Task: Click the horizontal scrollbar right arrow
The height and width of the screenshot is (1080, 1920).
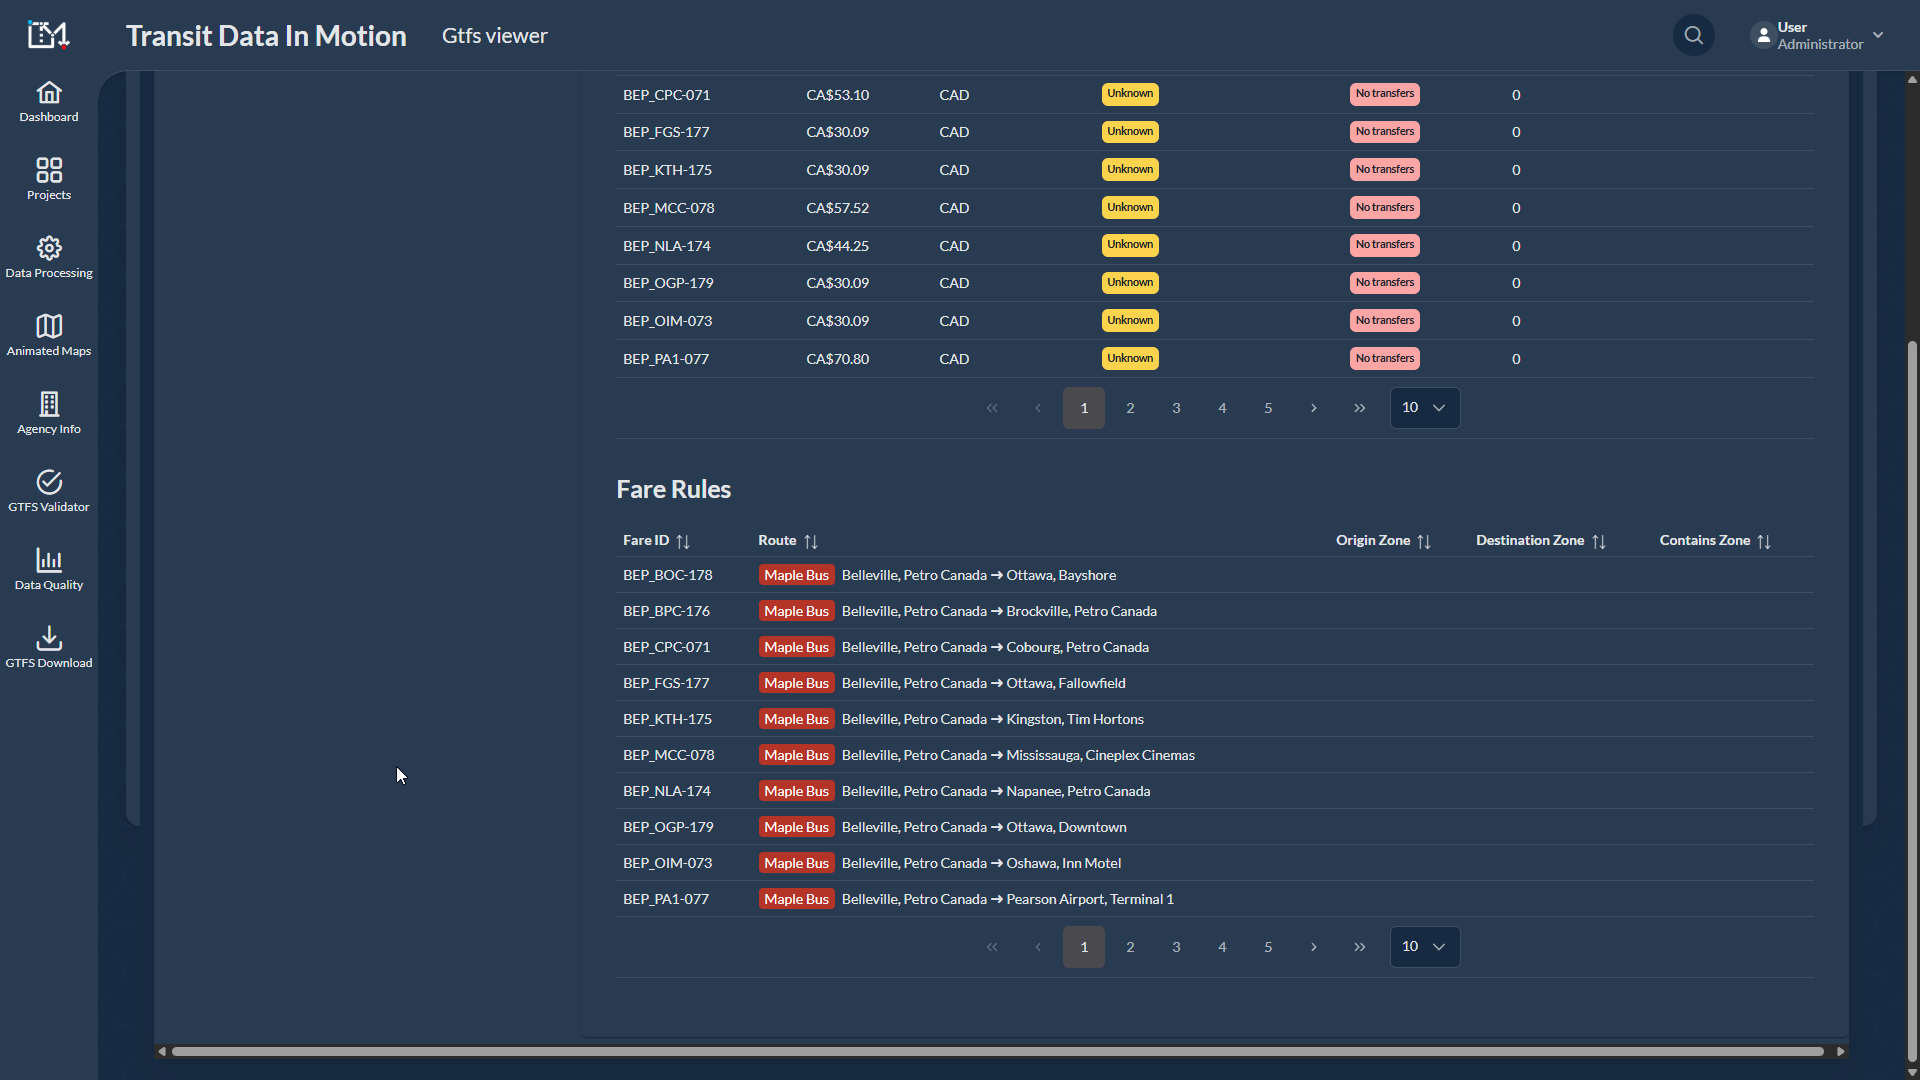Action: click(1840, 1051)
